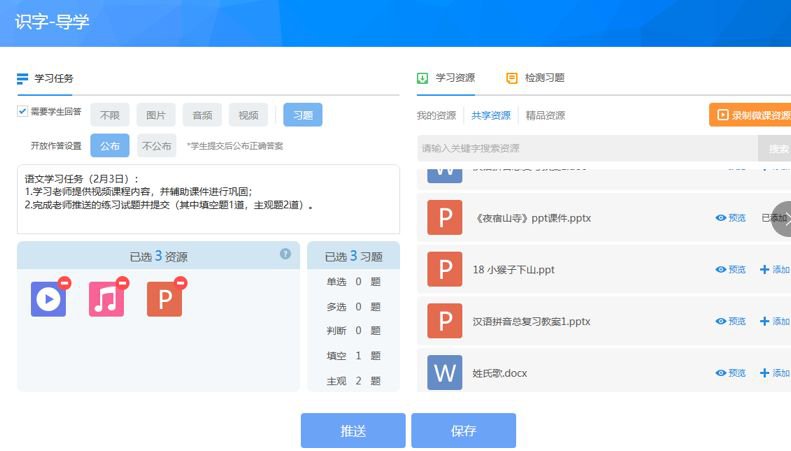Click the help question mark icon
This screenshot has width=791, height=451.
tap(285, 254)
